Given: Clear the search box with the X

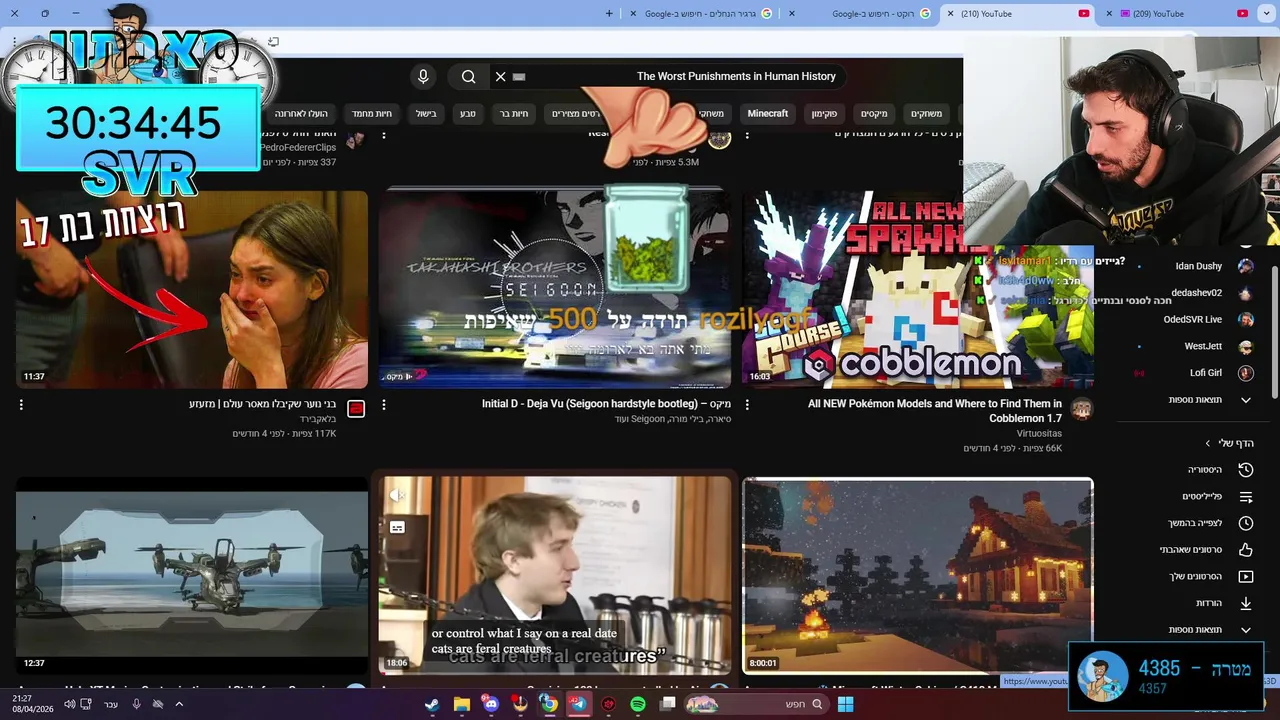Looking at the screenshot, I should click(x=501, y=77).
